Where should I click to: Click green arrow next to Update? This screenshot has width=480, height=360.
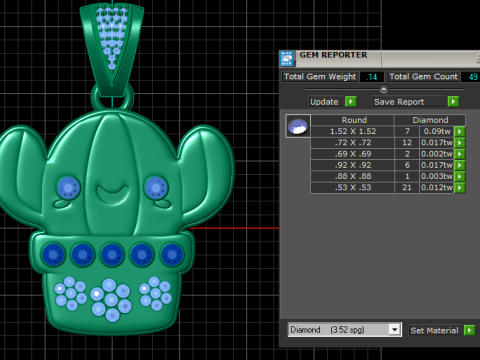[x=351, y=101]
